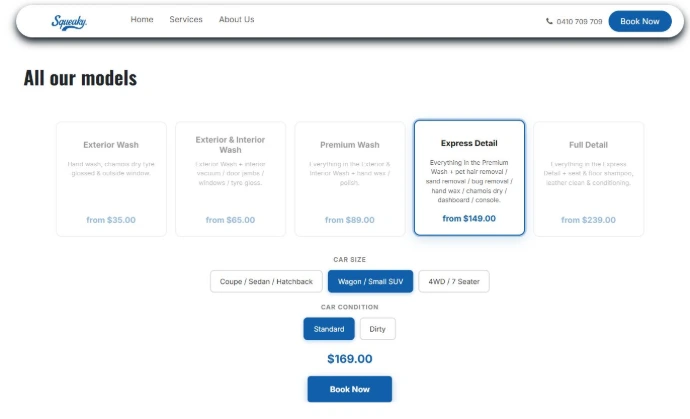Select the Full Detail card
Screen dimensions: 690x419
[x=588, y=179]
